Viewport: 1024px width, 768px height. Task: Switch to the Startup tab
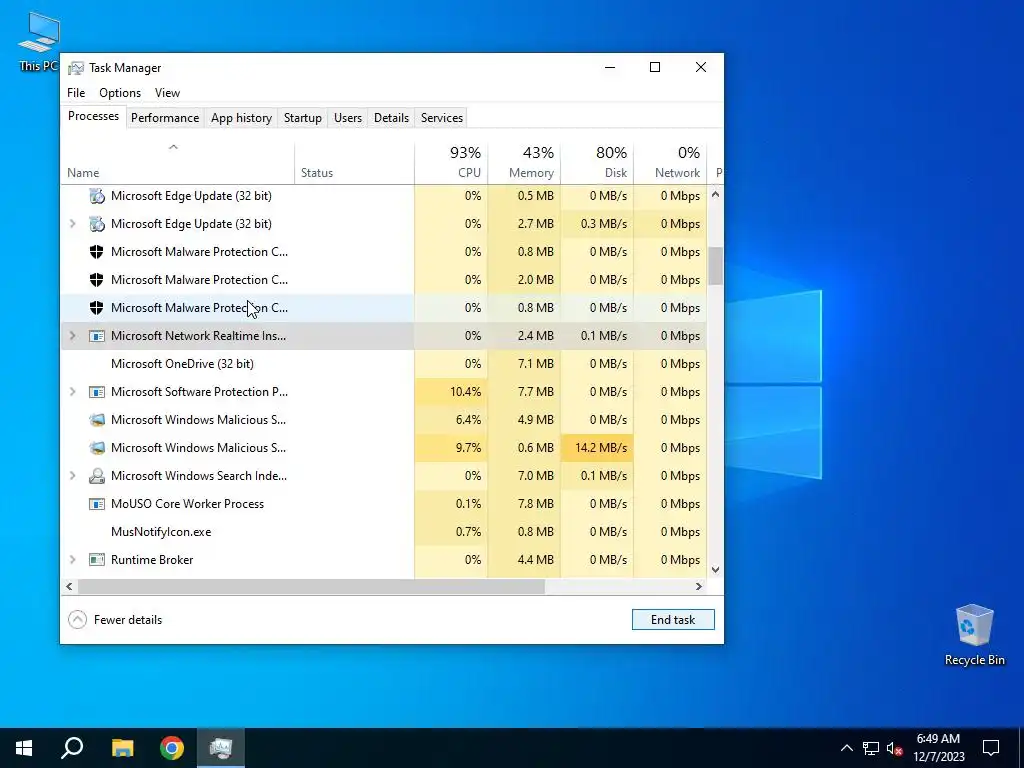click(x=302, y=118)
